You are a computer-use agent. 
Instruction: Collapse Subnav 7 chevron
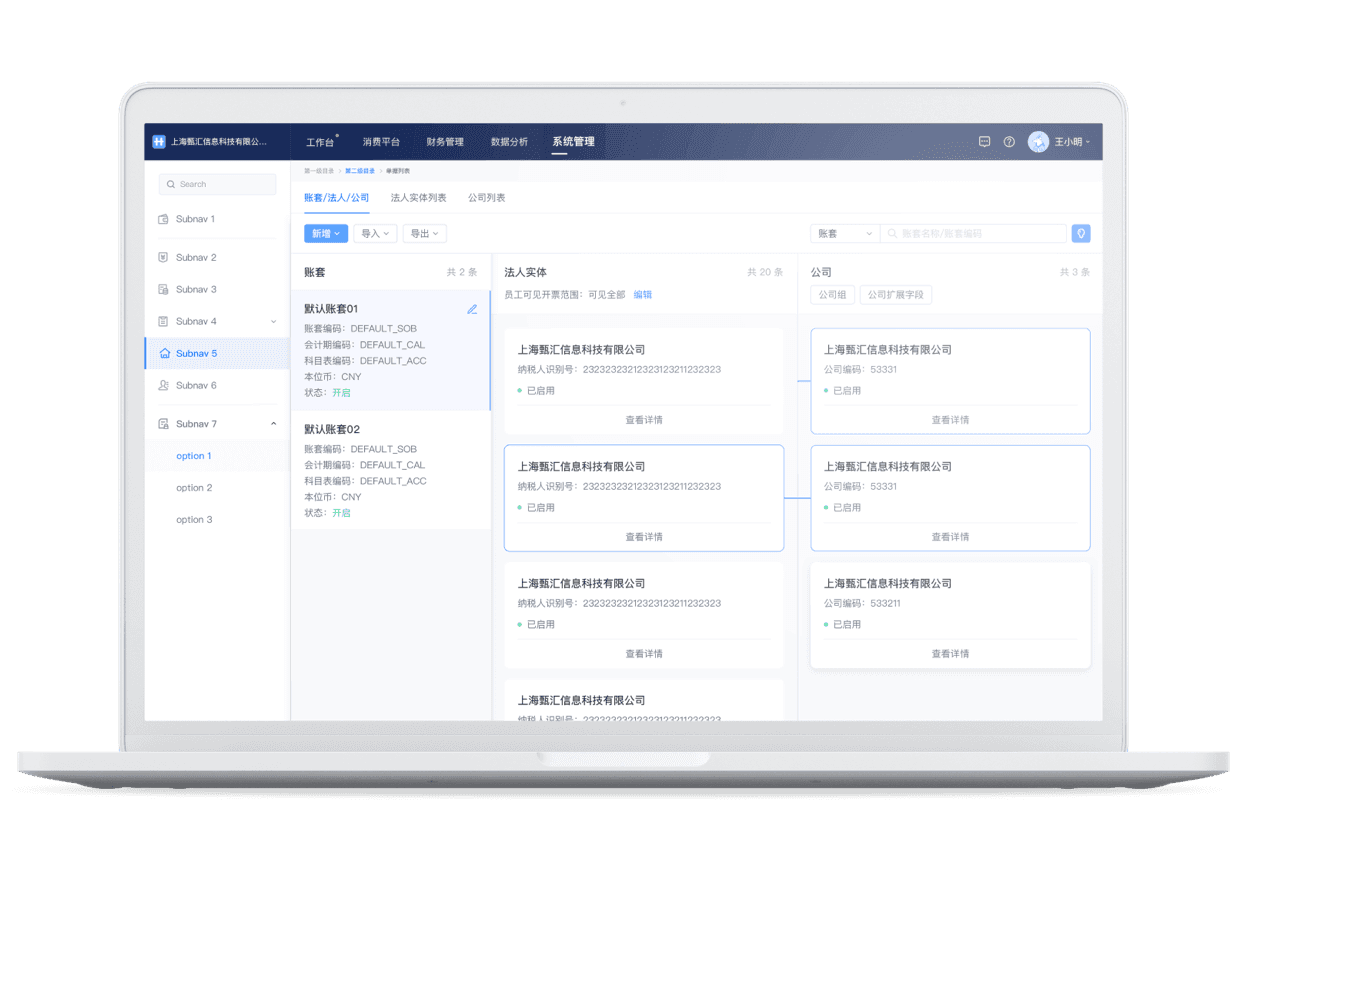click(x=273, y=424)
